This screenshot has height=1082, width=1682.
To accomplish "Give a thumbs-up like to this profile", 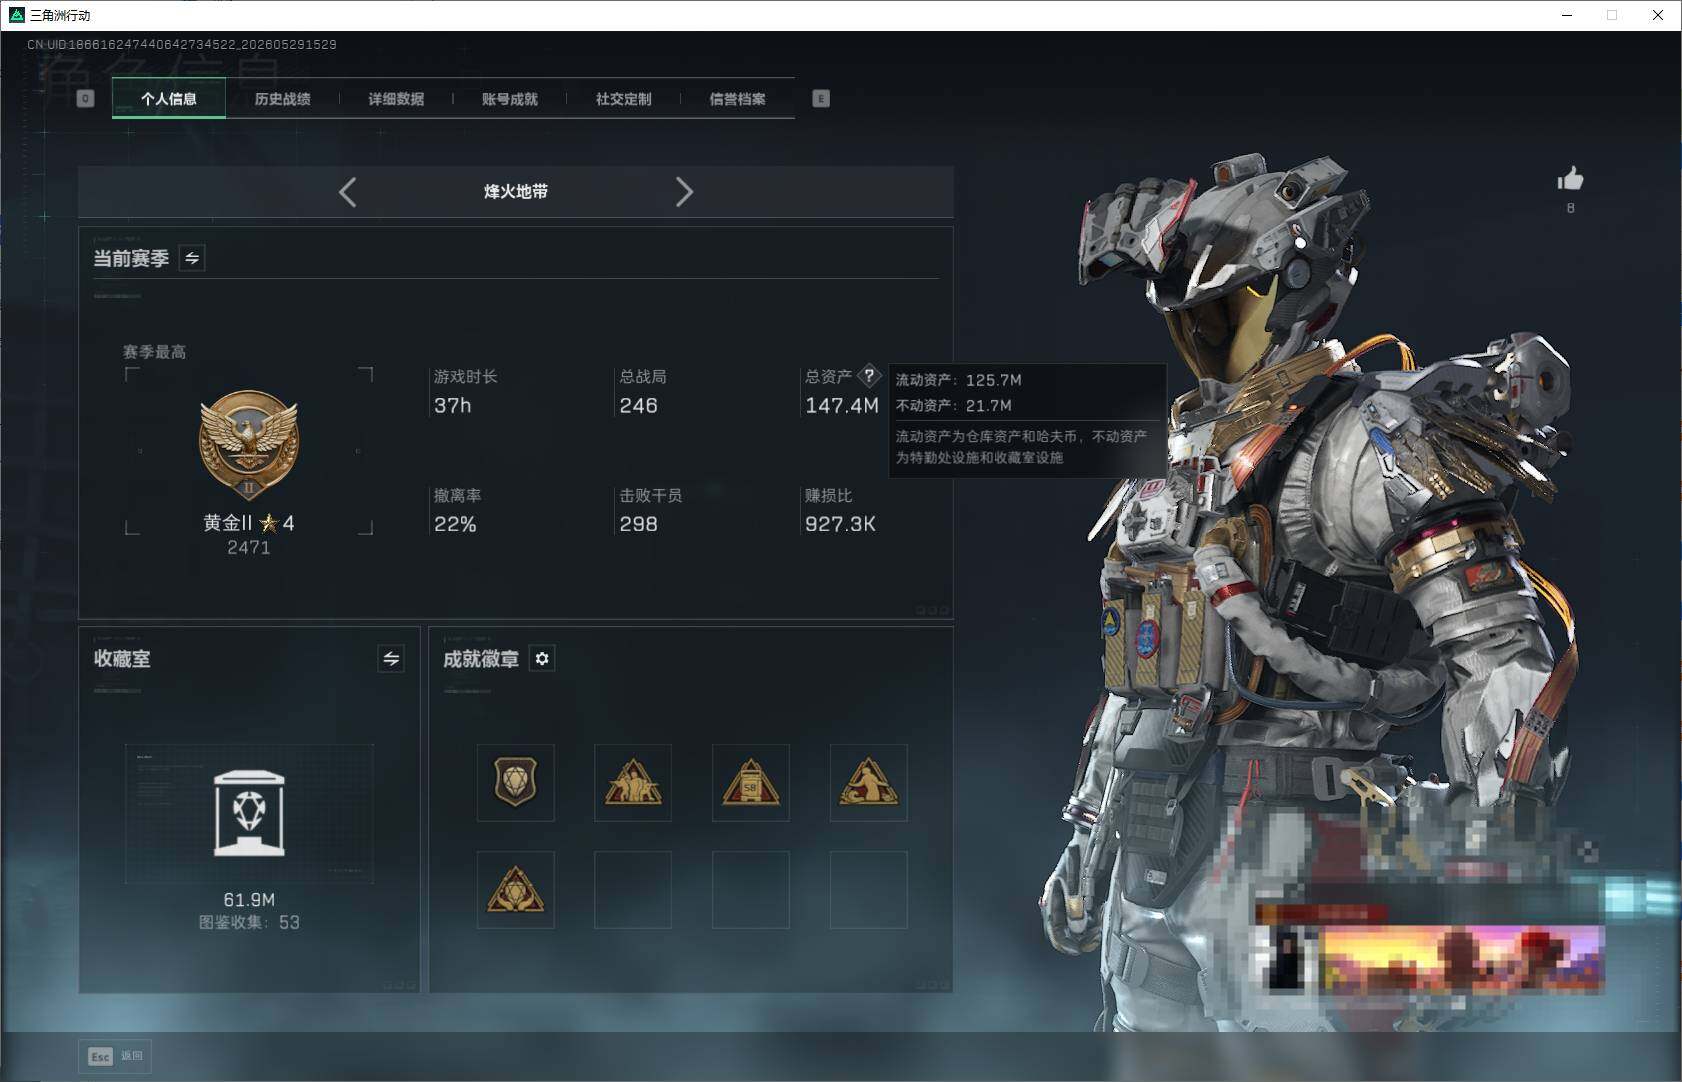I will (x=1570, y=179).
